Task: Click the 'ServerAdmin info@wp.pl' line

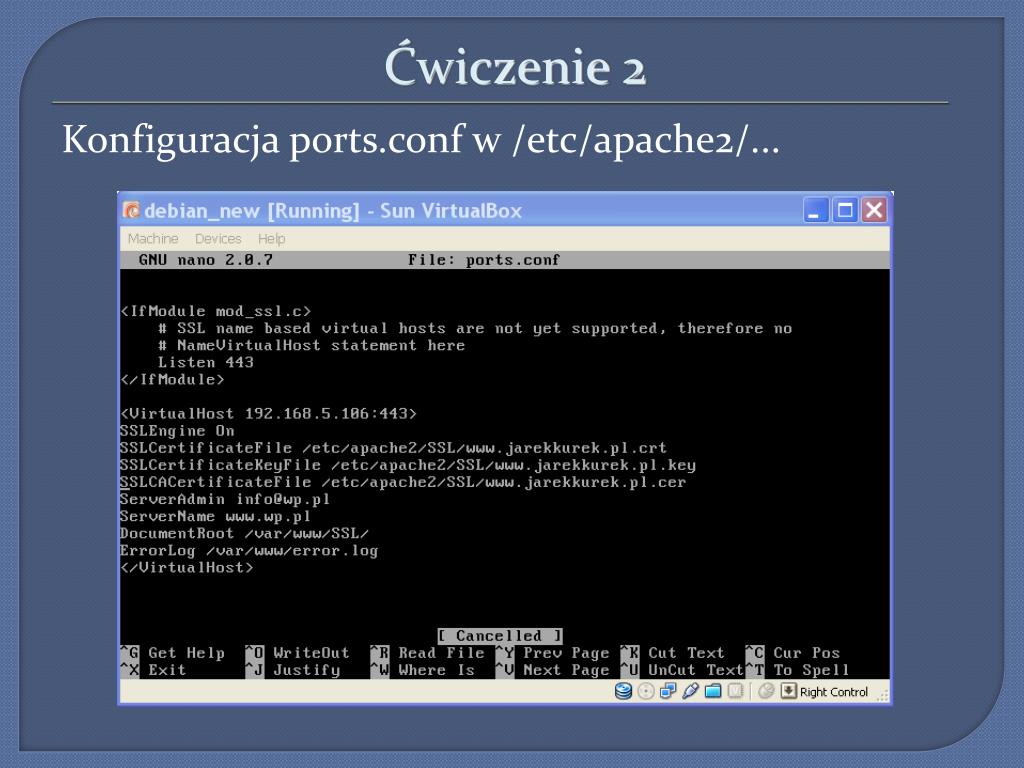Action: 225,500
